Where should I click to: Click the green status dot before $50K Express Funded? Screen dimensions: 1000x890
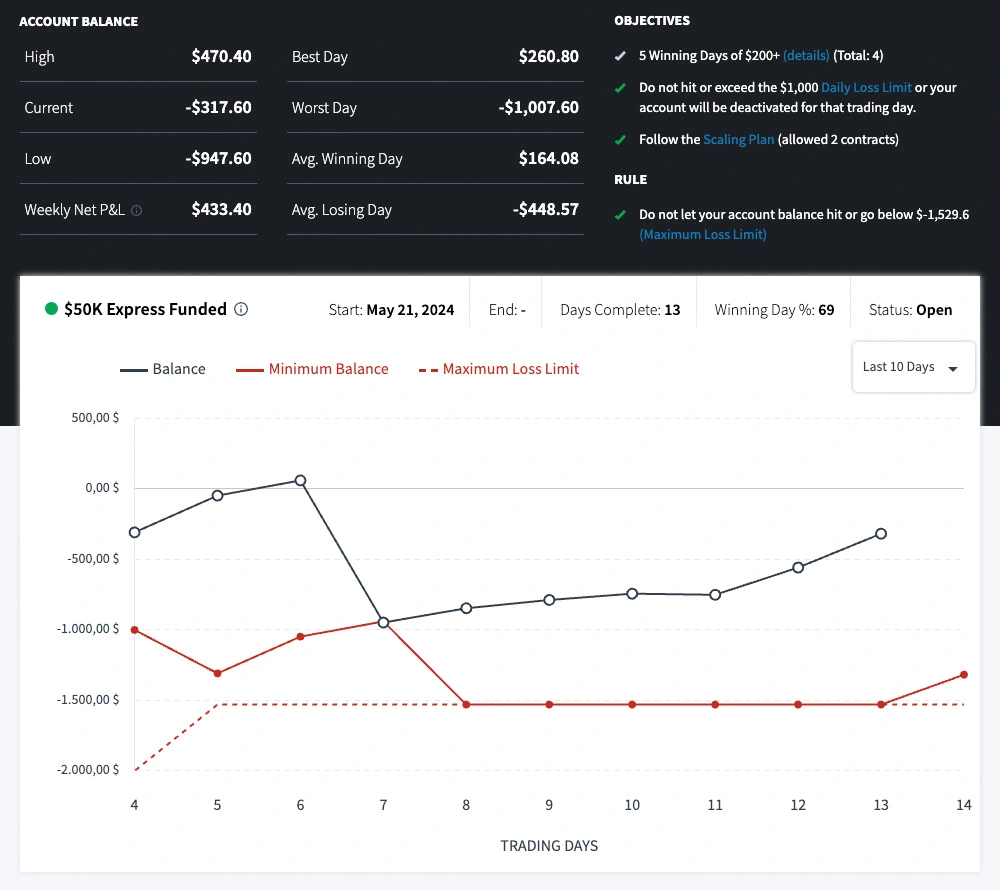(x=51, y=310)
